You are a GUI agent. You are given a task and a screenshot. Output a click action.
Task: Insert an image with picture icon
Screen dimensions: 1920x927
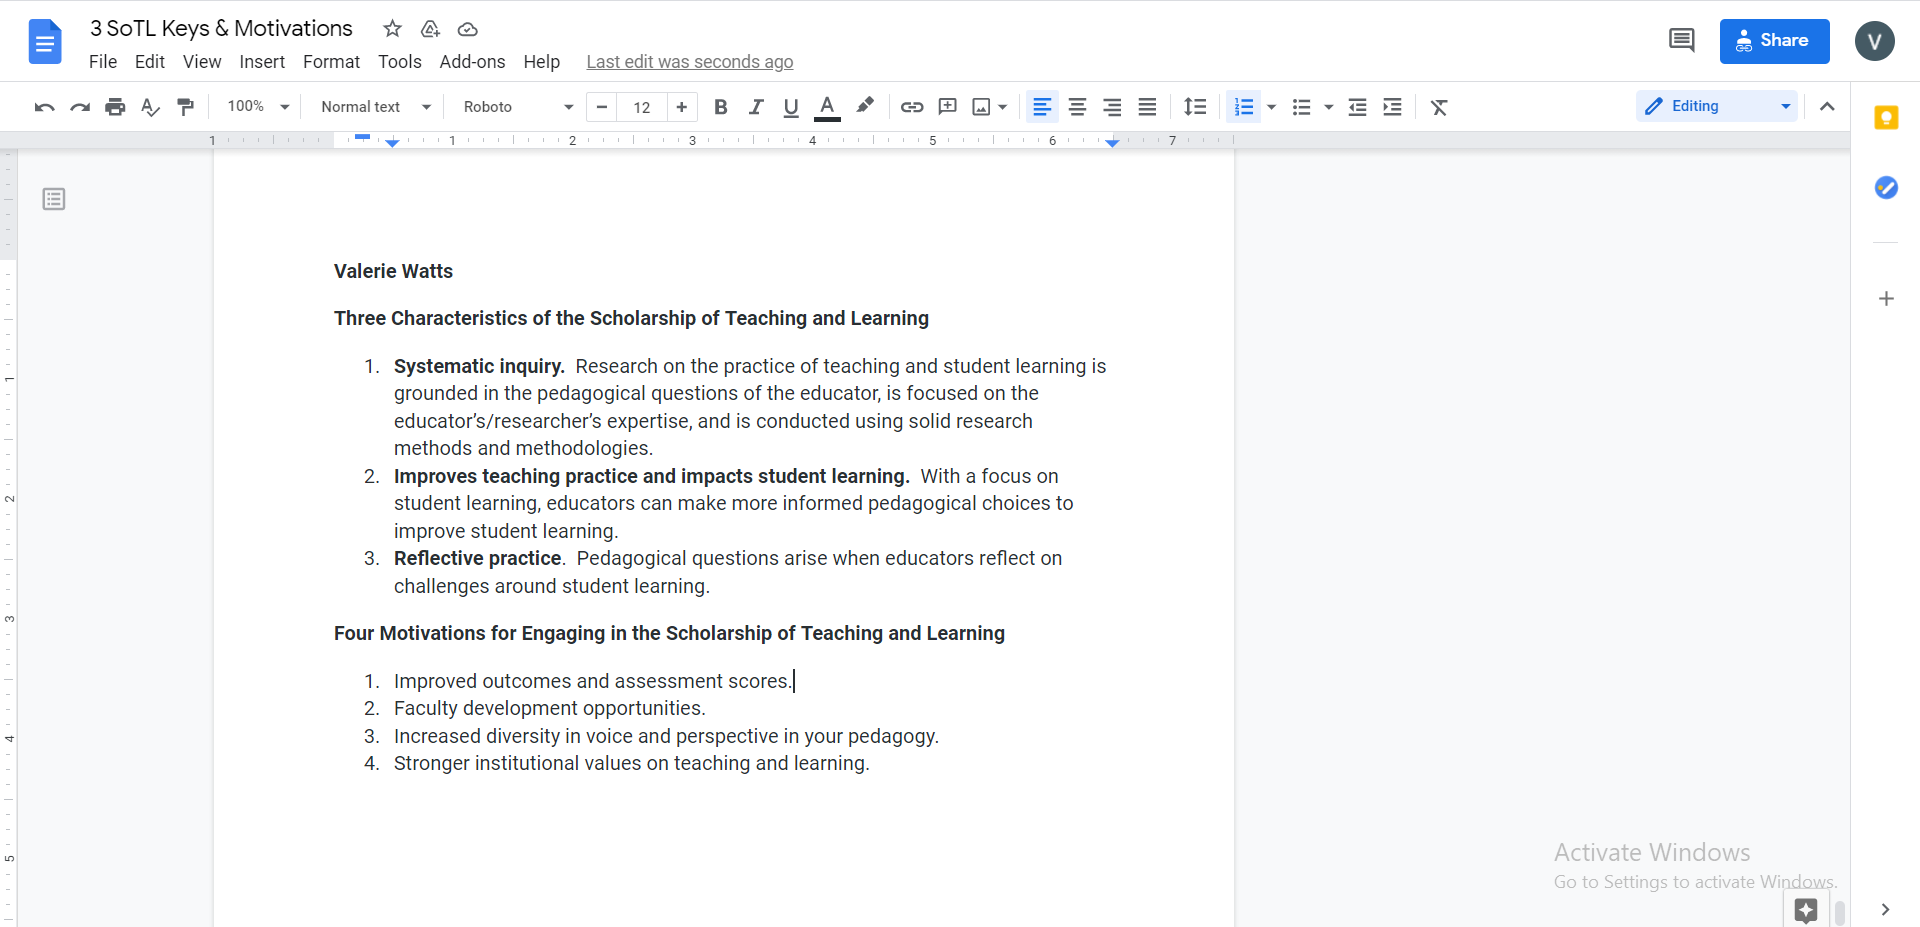click(982, 107)
